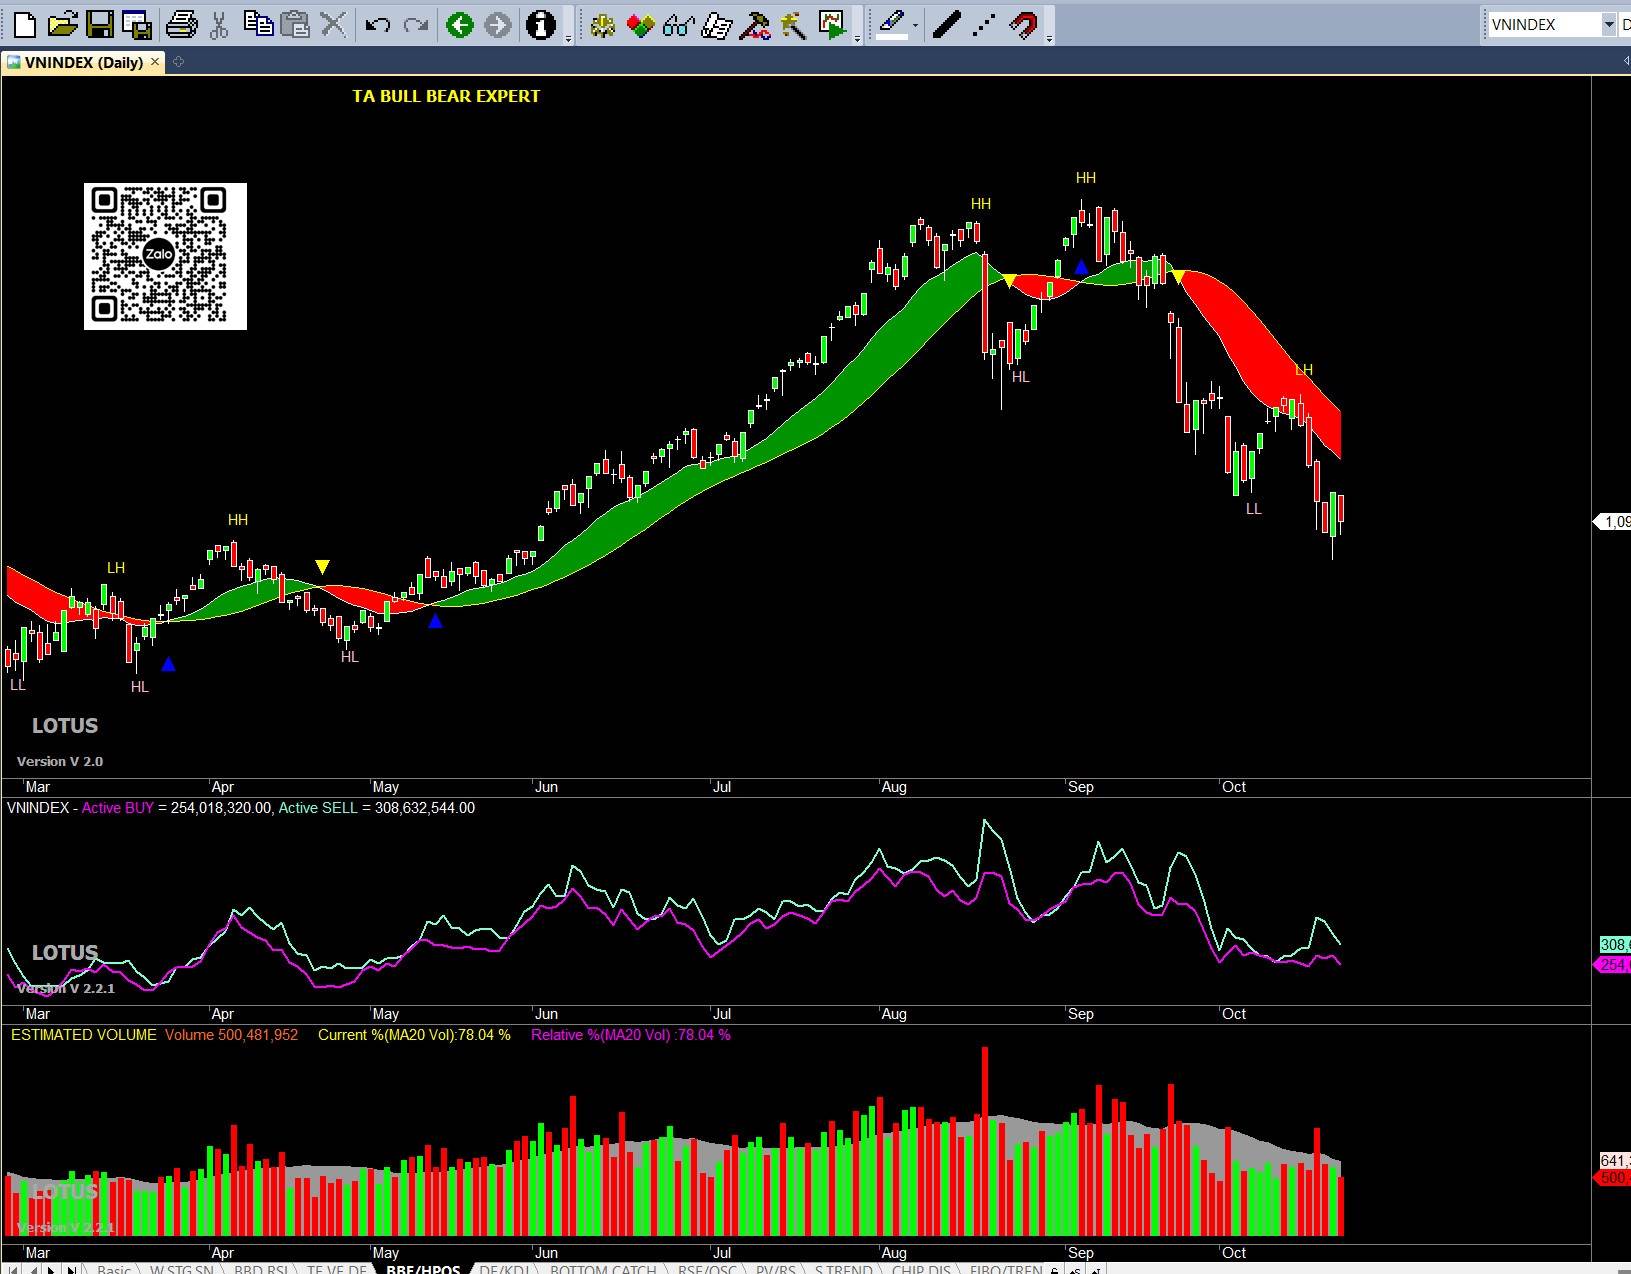
Task: Open toolbar options after the magnet icon
Action: [x=1049, y=38]
